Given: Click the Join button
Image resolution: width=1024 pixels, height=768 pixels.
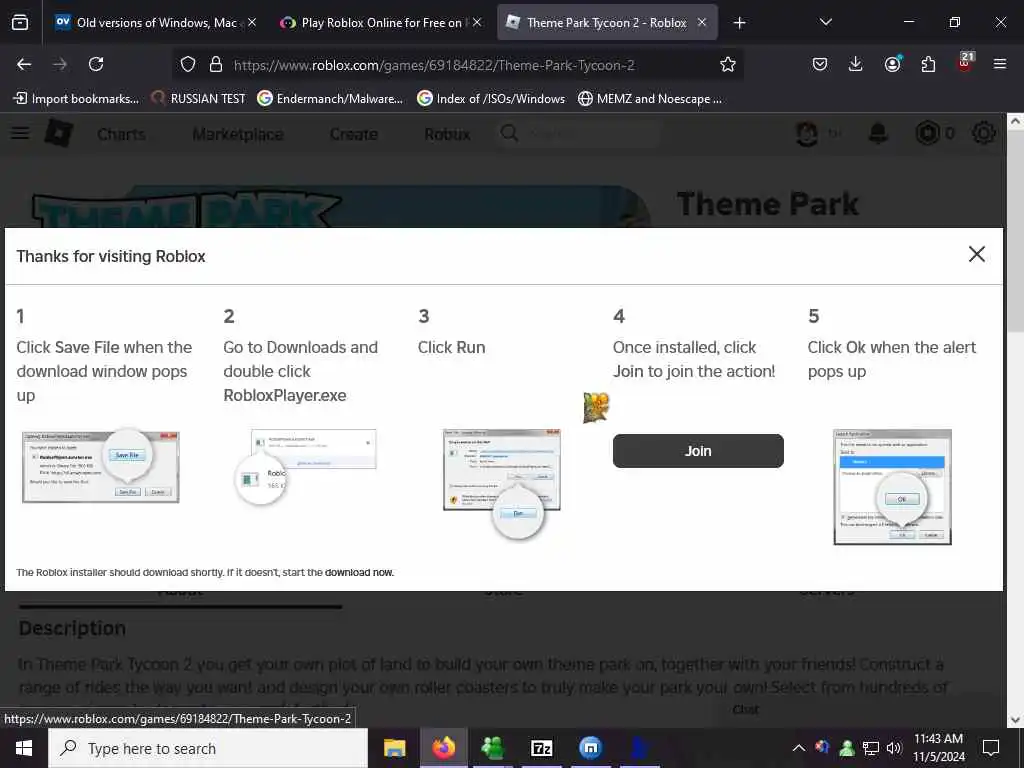Looking at the screenshot, I should (x=698, y=451).
